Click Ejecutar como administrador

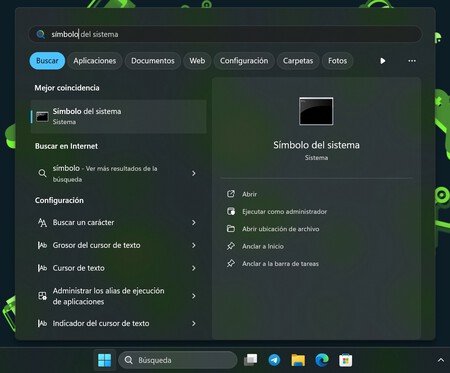point(284,211)
